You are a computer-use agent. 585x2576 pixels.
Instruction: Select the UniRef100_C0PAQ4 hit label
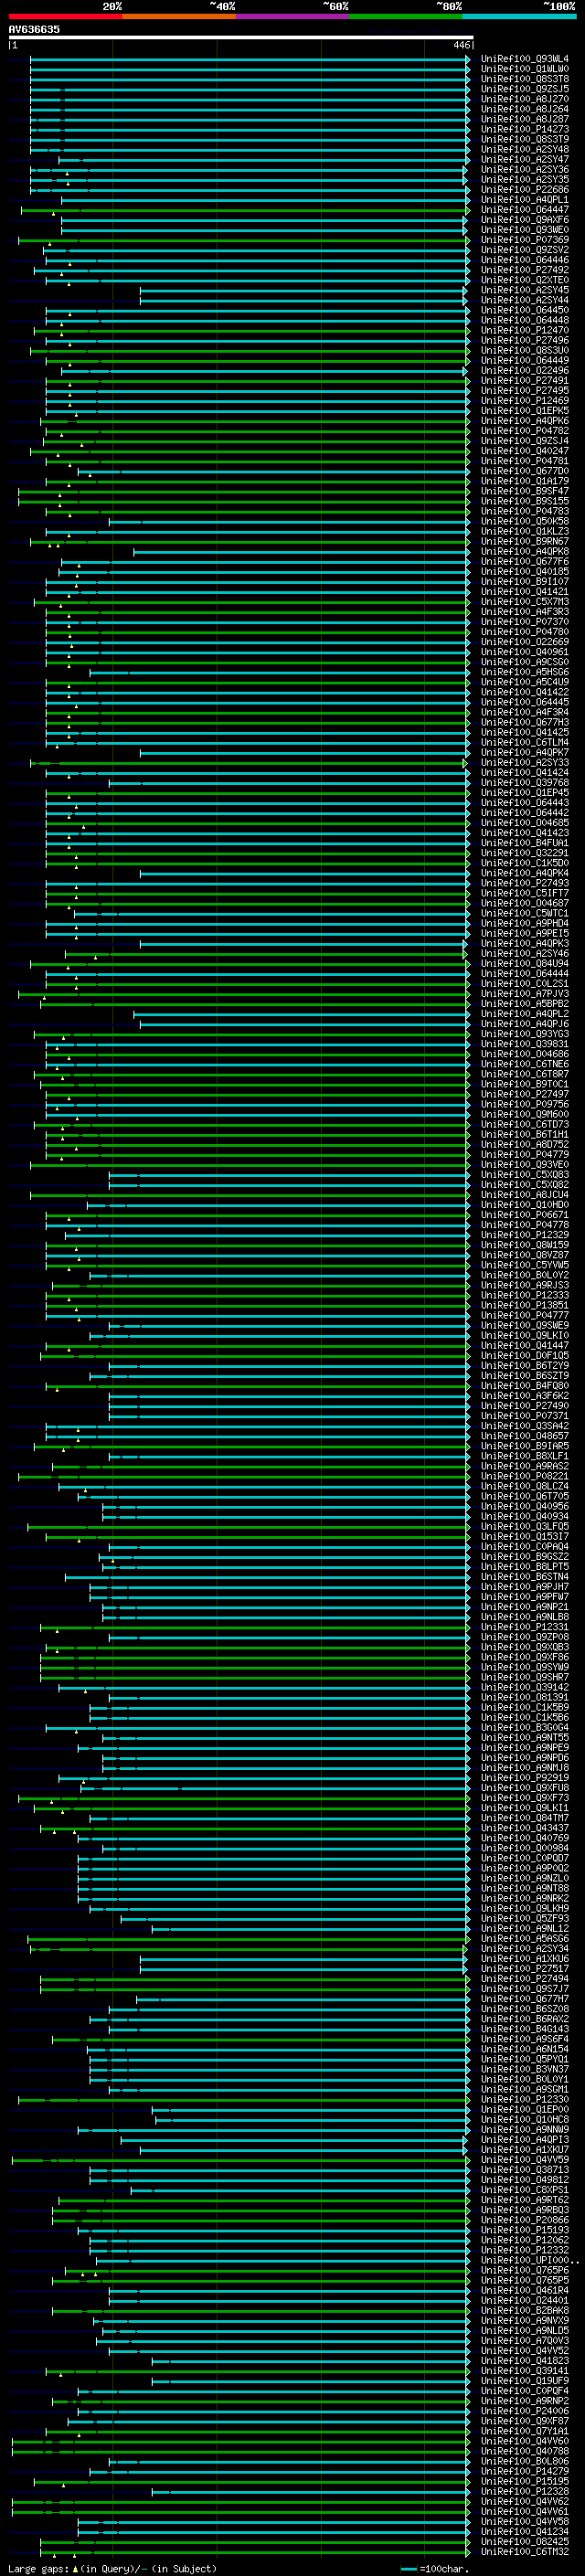click(x=525, y=1547)
